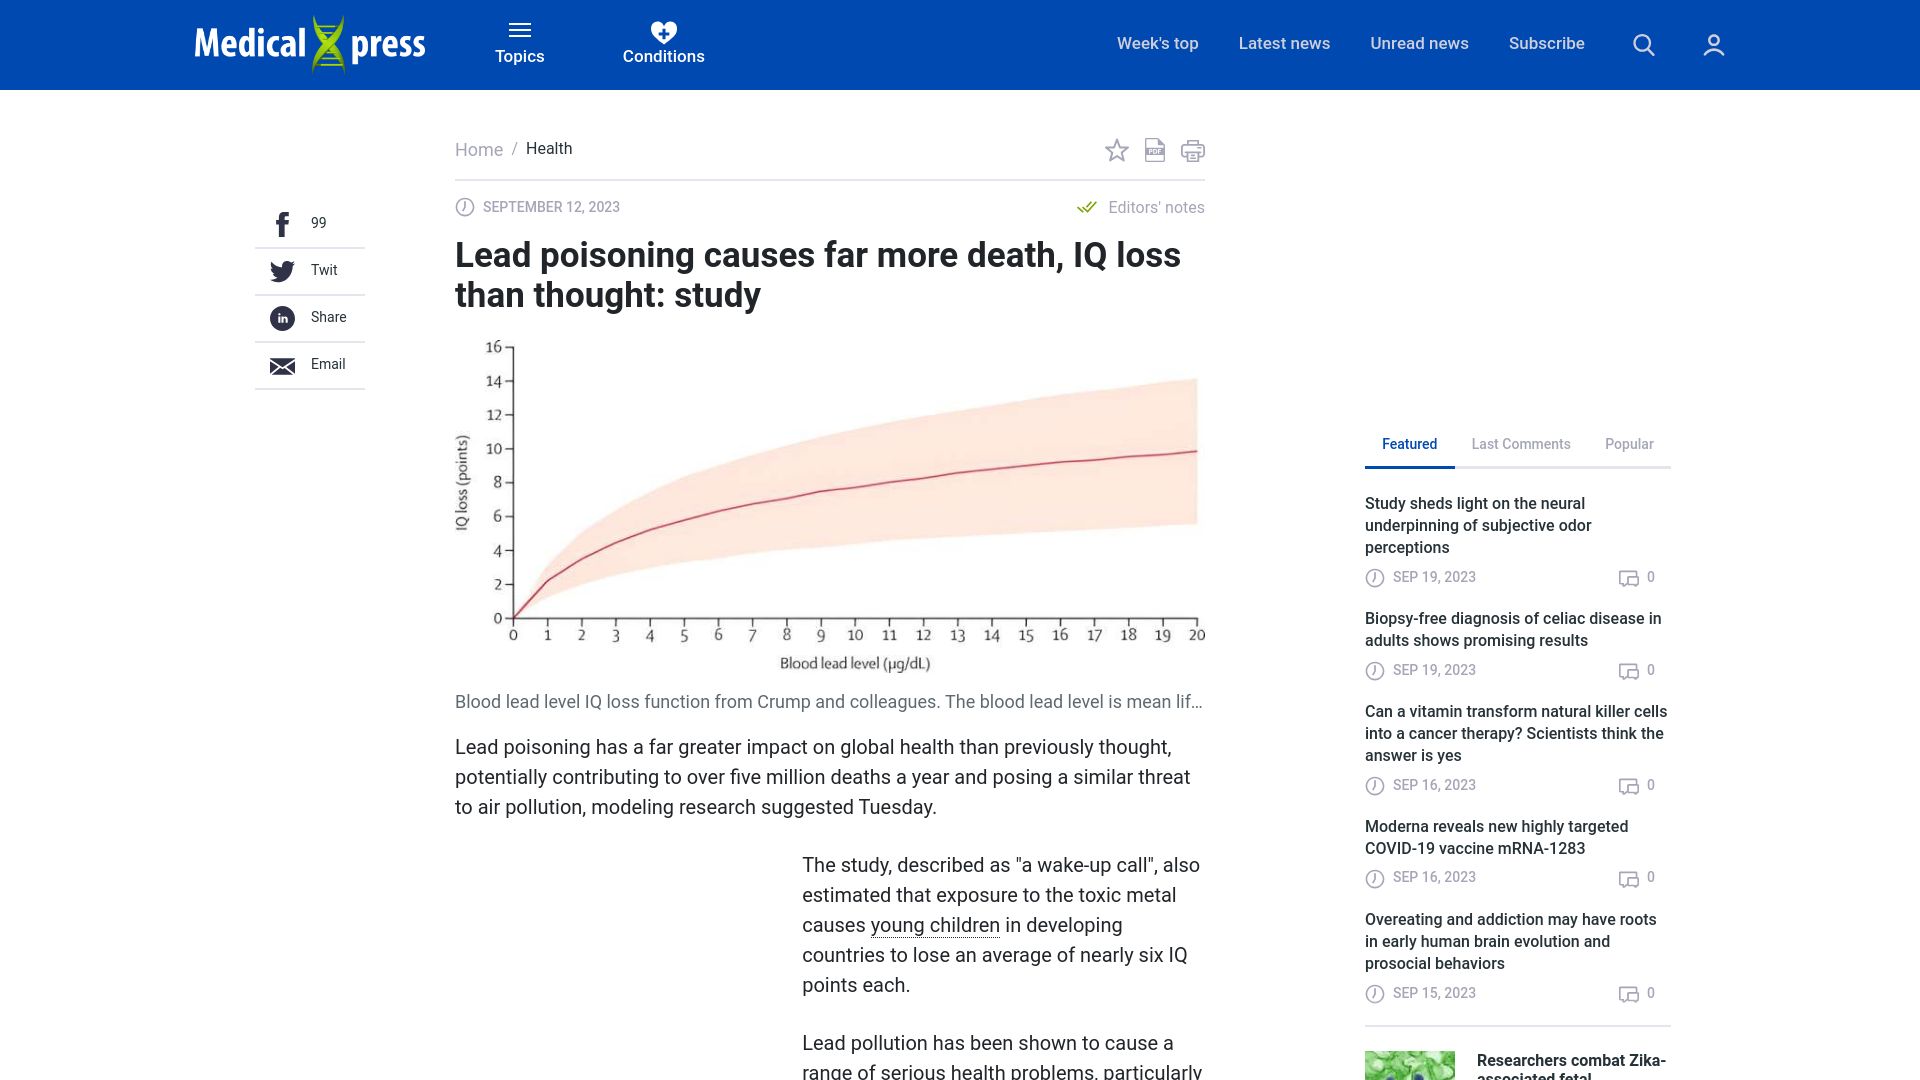The image size is (1920, 1080).
Task: Open comments icon for Moderna vaccine story
Action: click(1629, 878)
